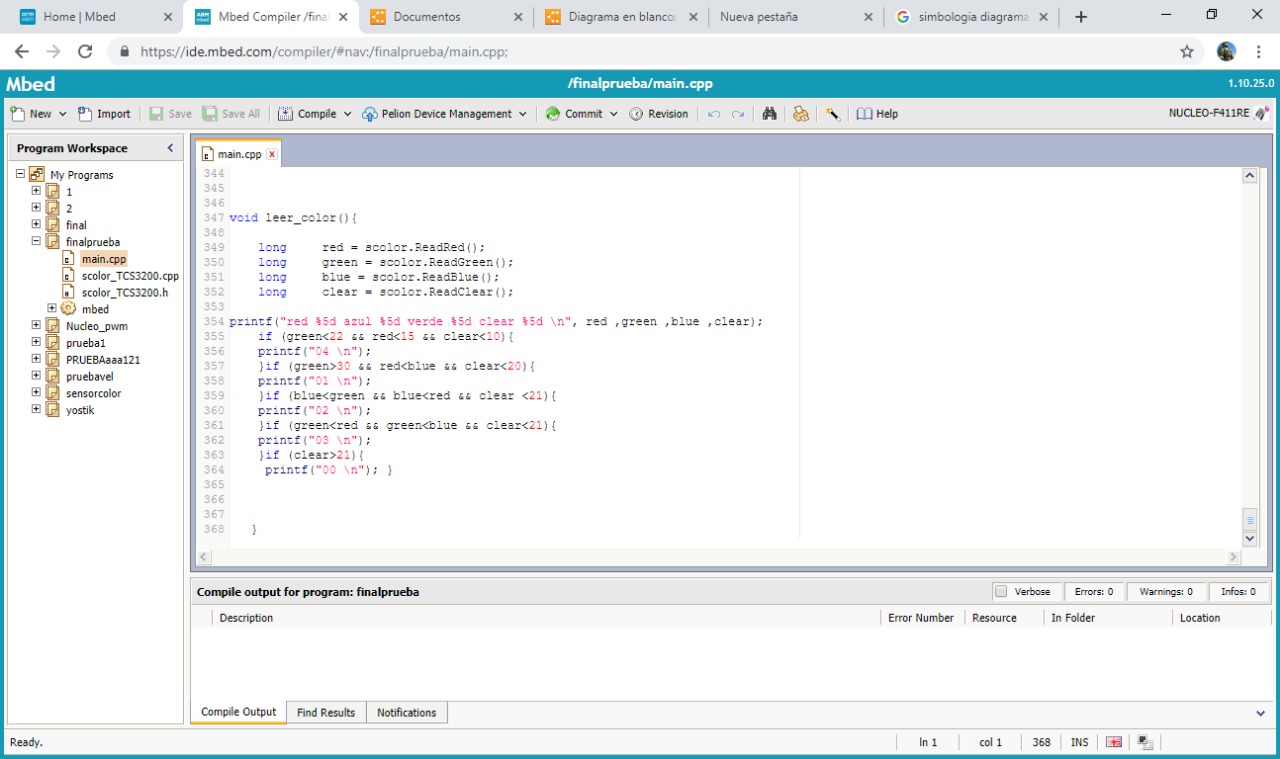Screen dimensions: 1280x759
Task: Open Pelion Device Management dropdown
Action: (x=522, y=114)
